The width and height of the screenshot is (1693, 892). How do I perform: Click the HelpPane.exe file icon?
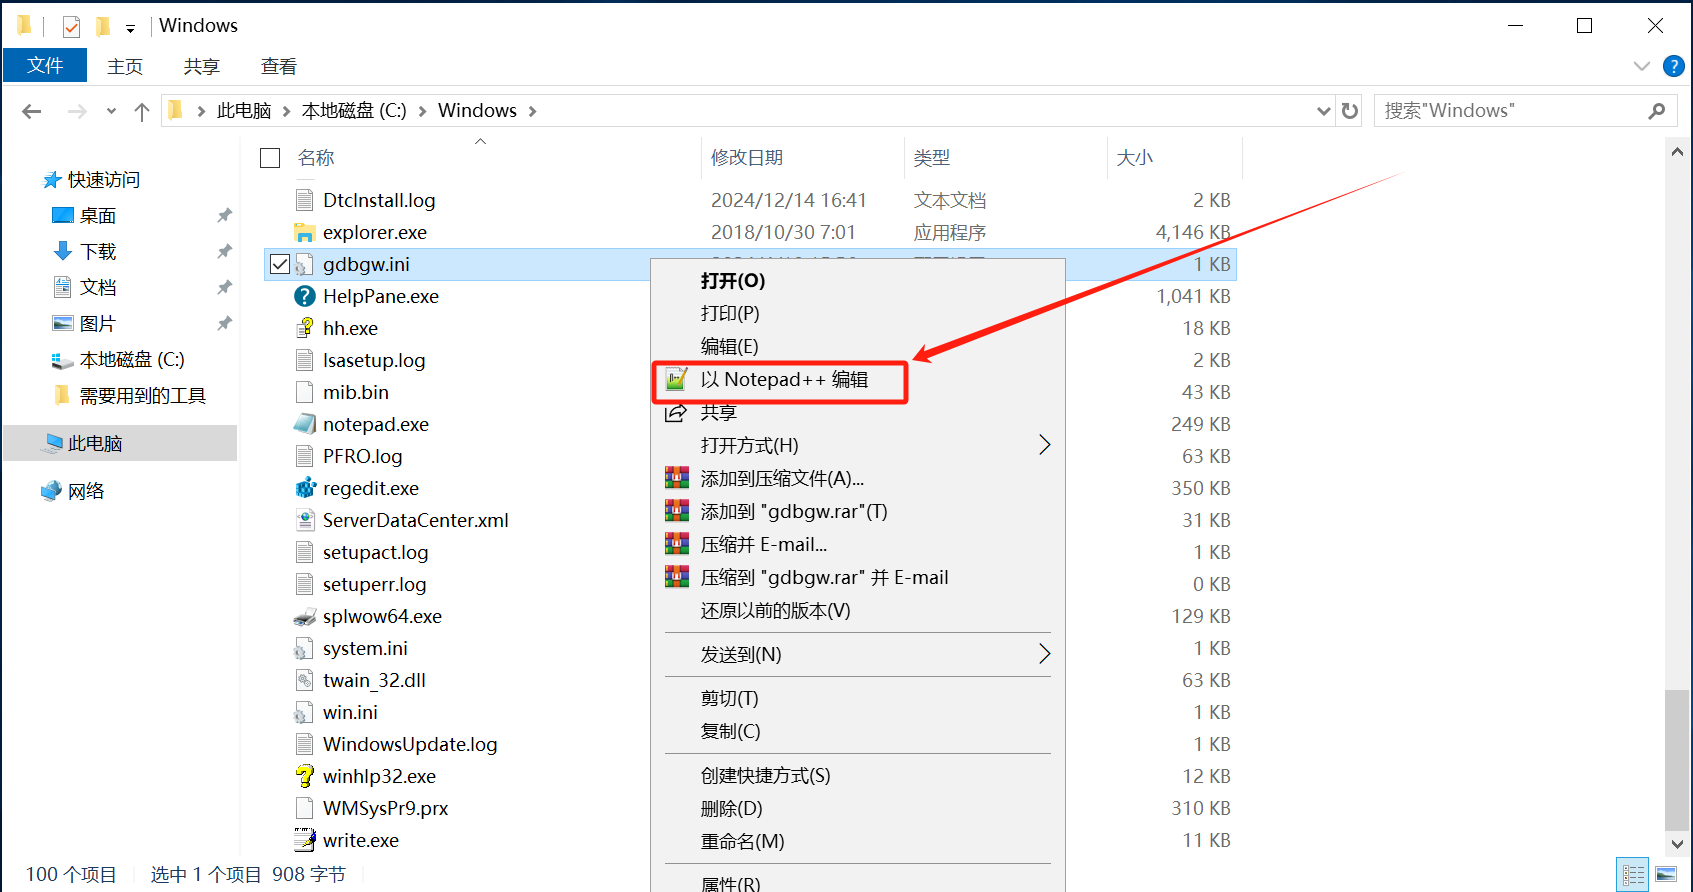pos(305,296)
